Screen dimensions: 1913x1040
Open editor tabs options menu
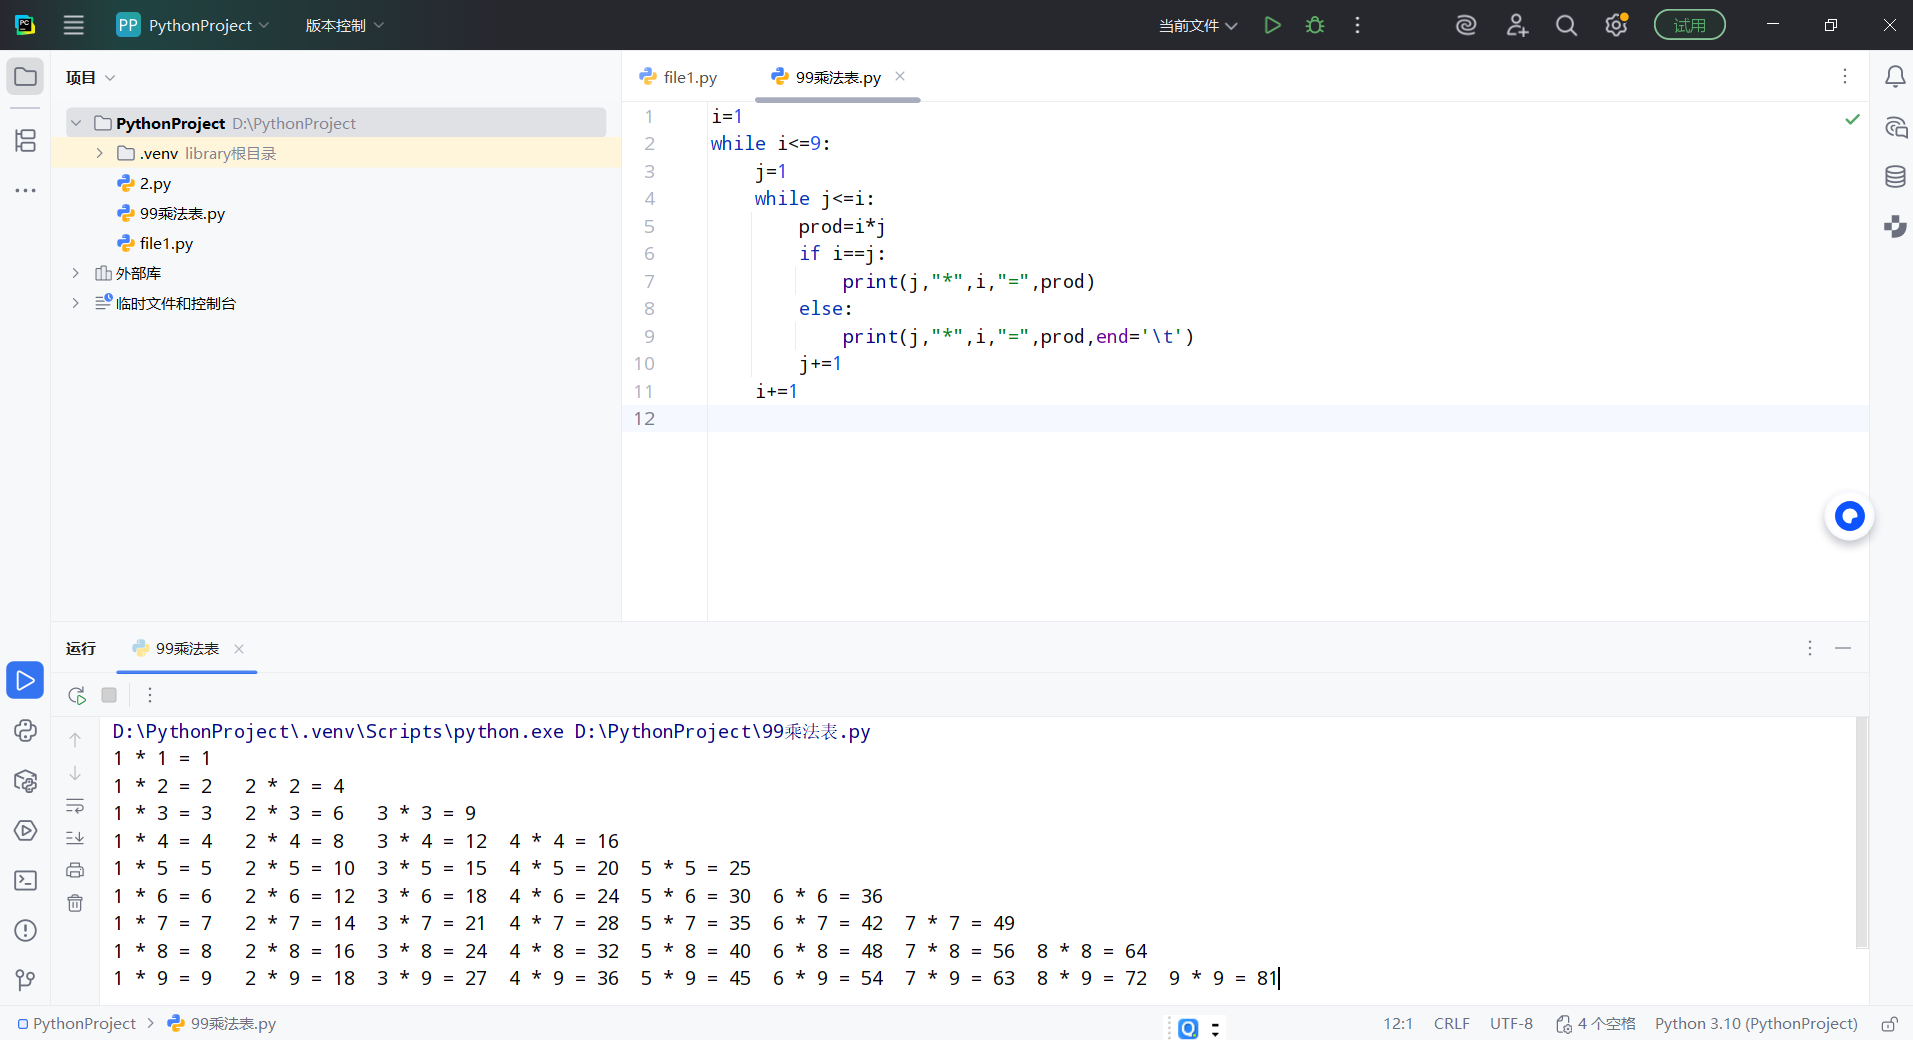1845,77
